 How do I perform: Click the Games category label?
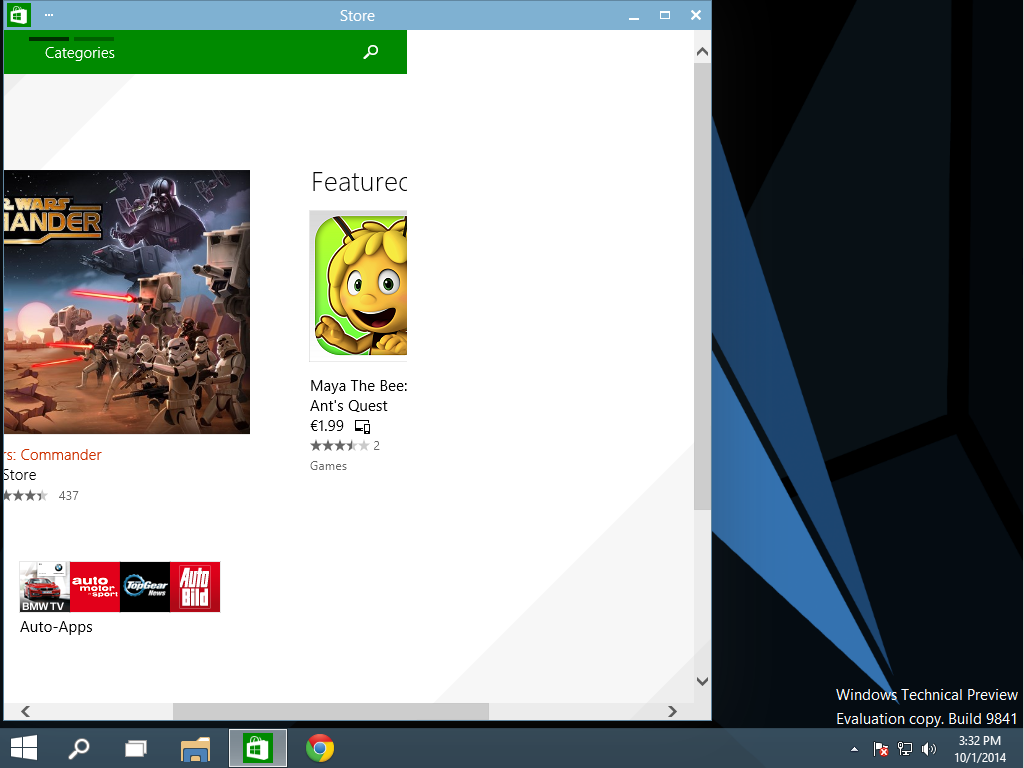(x=328, y=466)
